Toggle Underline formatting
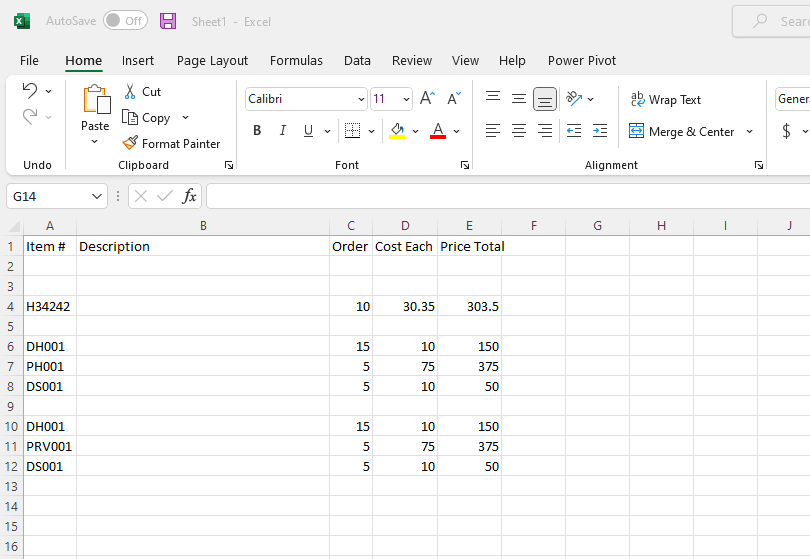The image size is (810, 559). (308, 130)
